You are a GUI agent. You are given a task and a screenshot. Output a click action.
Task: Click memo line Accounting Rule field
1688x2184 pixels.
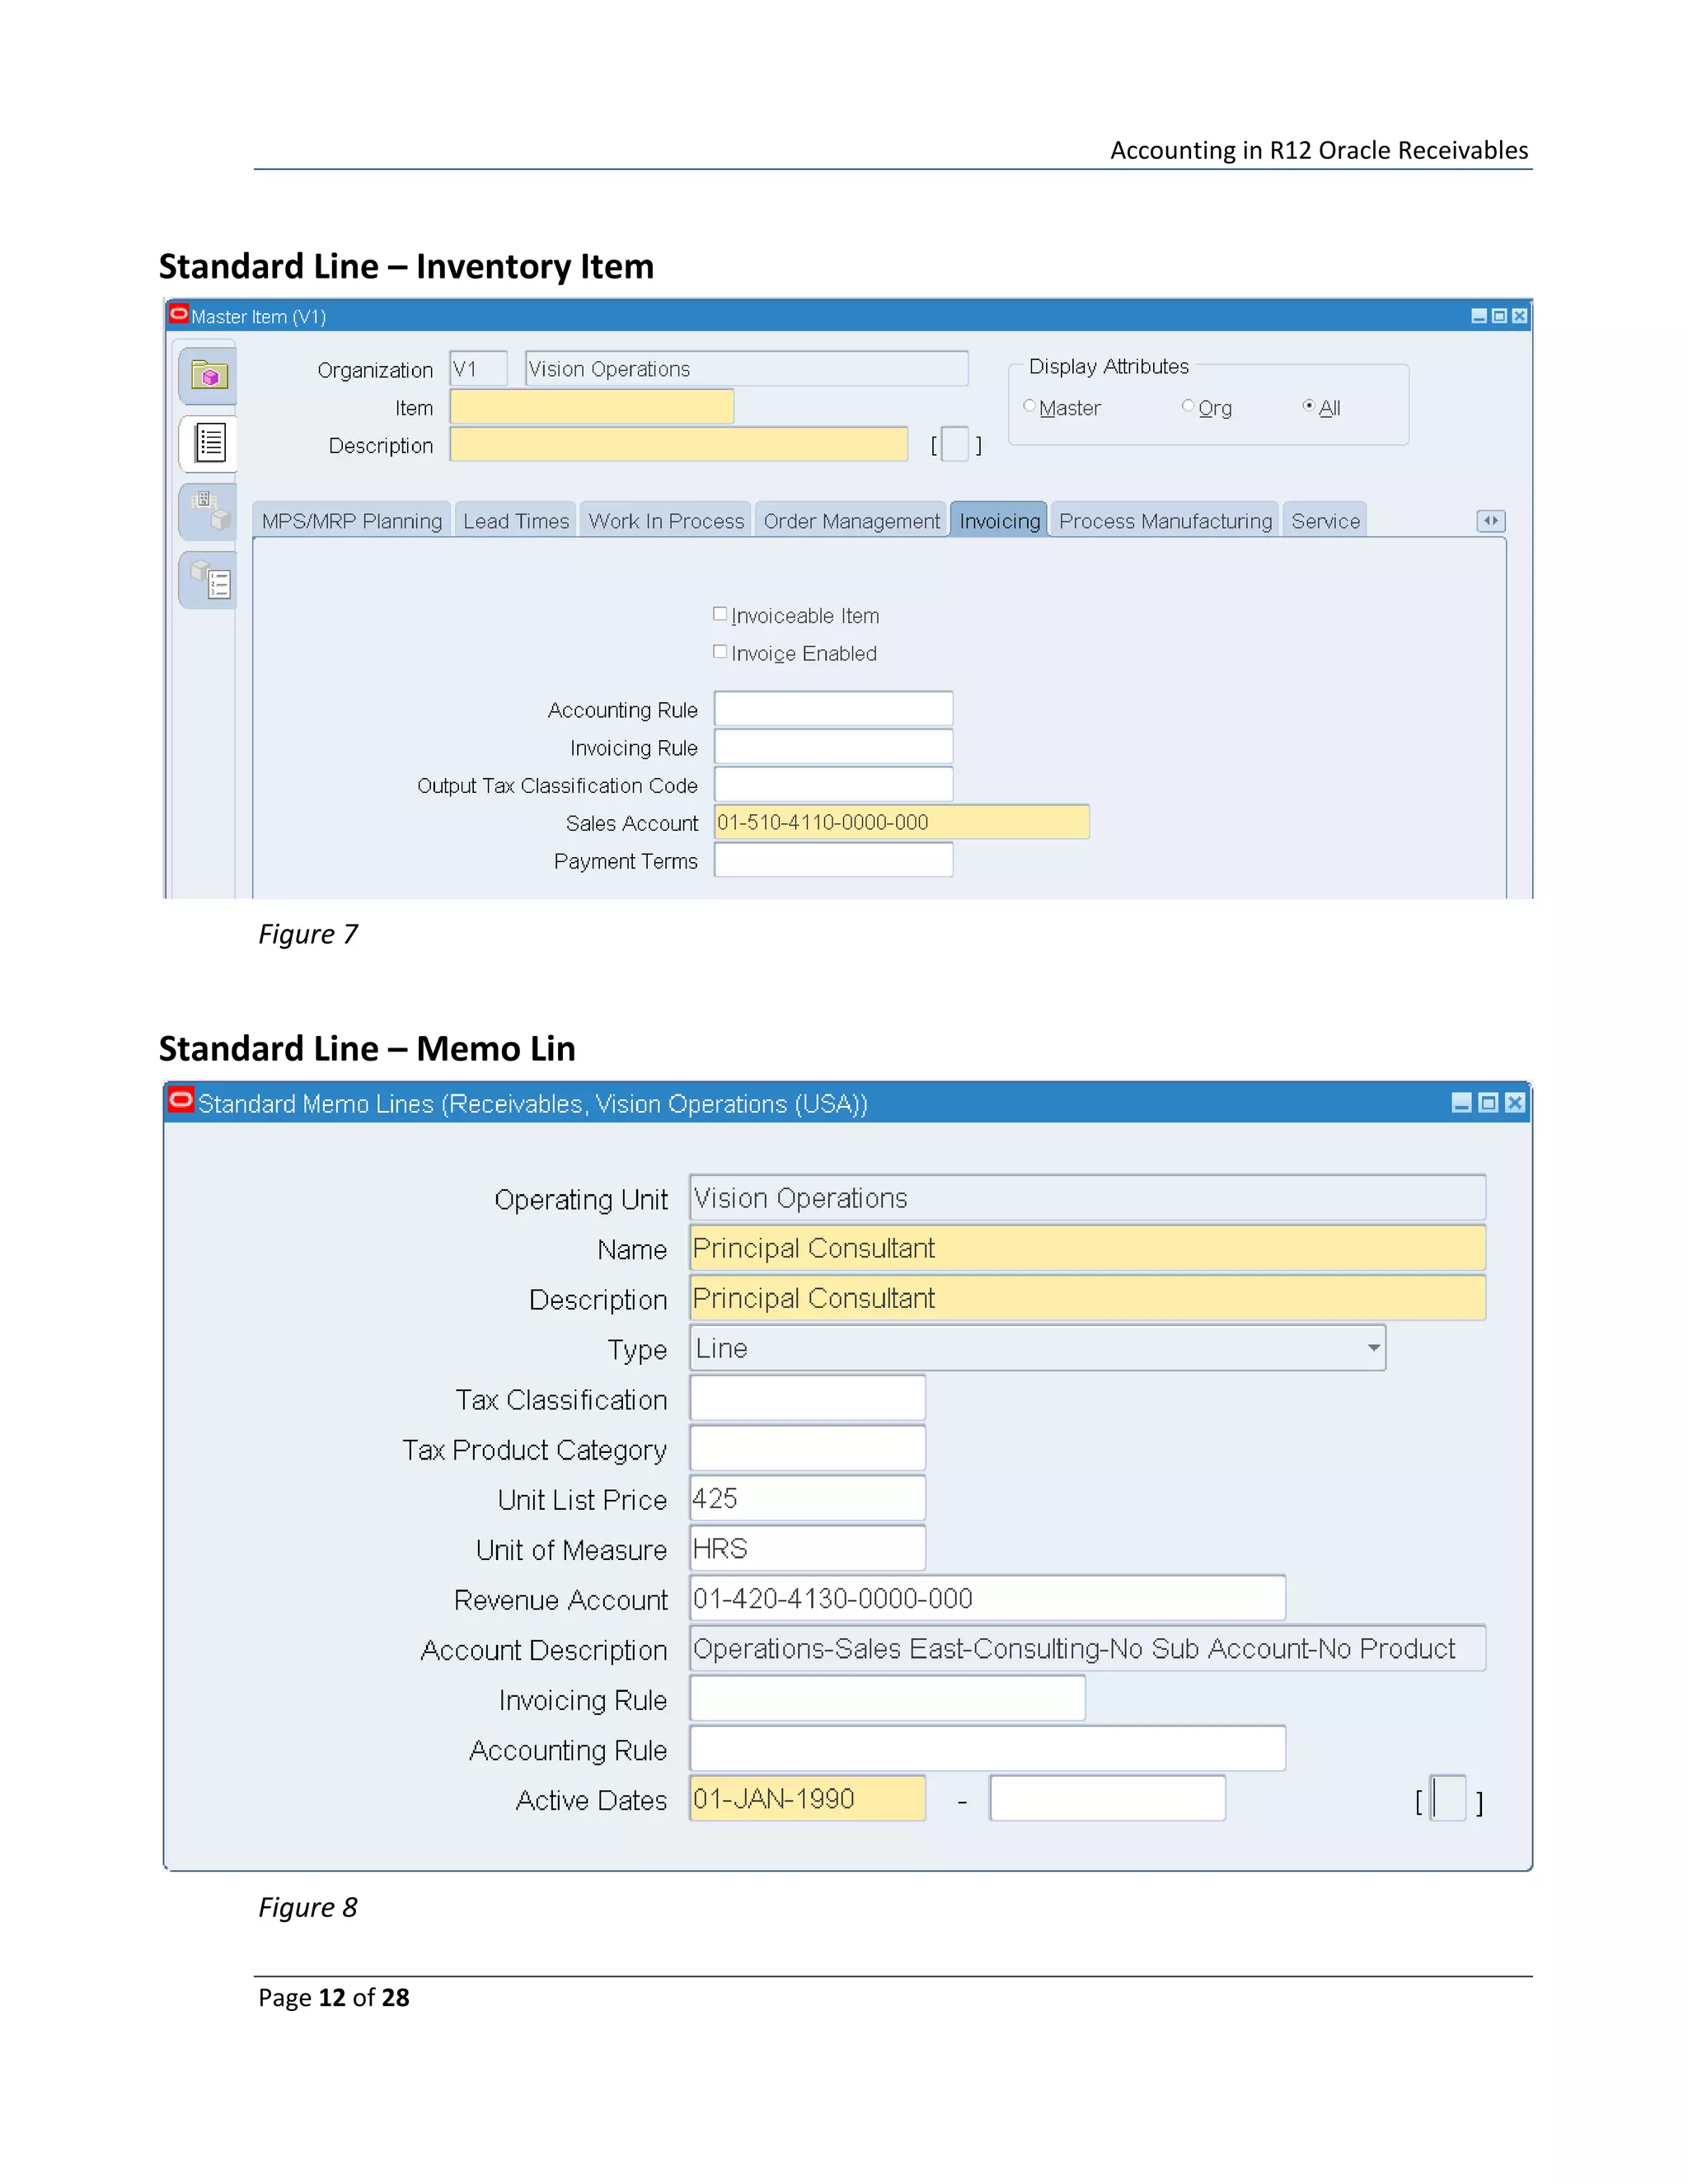987,1748
